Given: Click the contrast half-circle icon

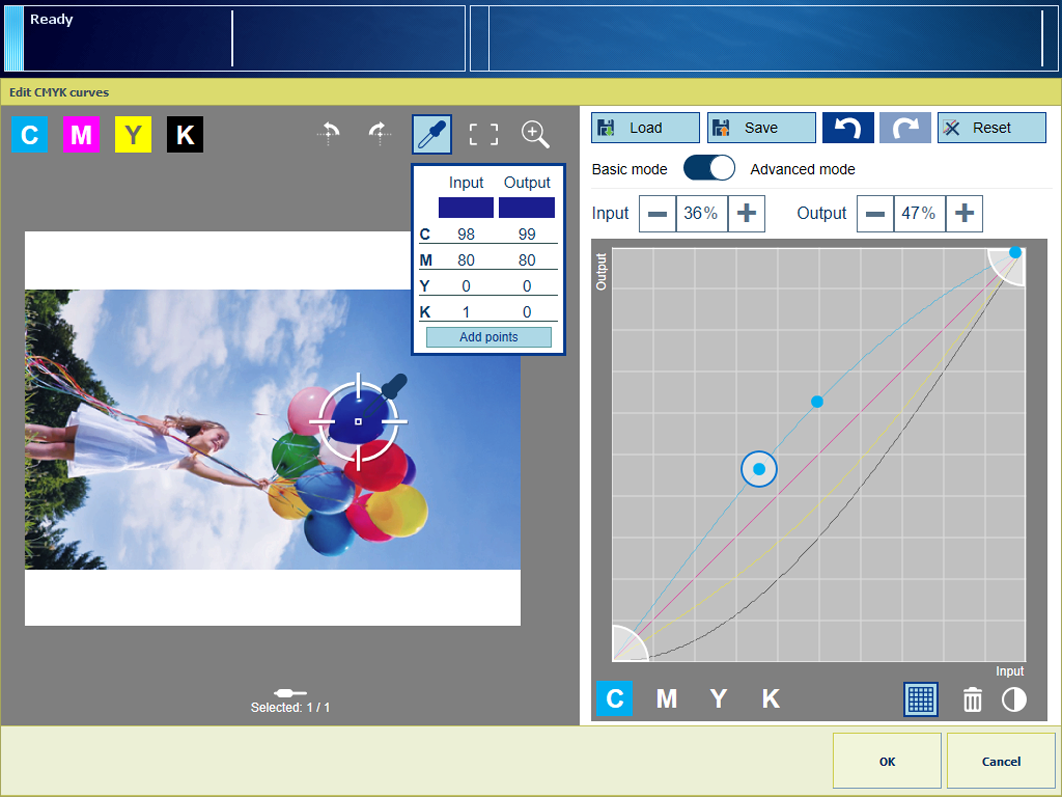Looking at the screenshot, I should 1014,699.
